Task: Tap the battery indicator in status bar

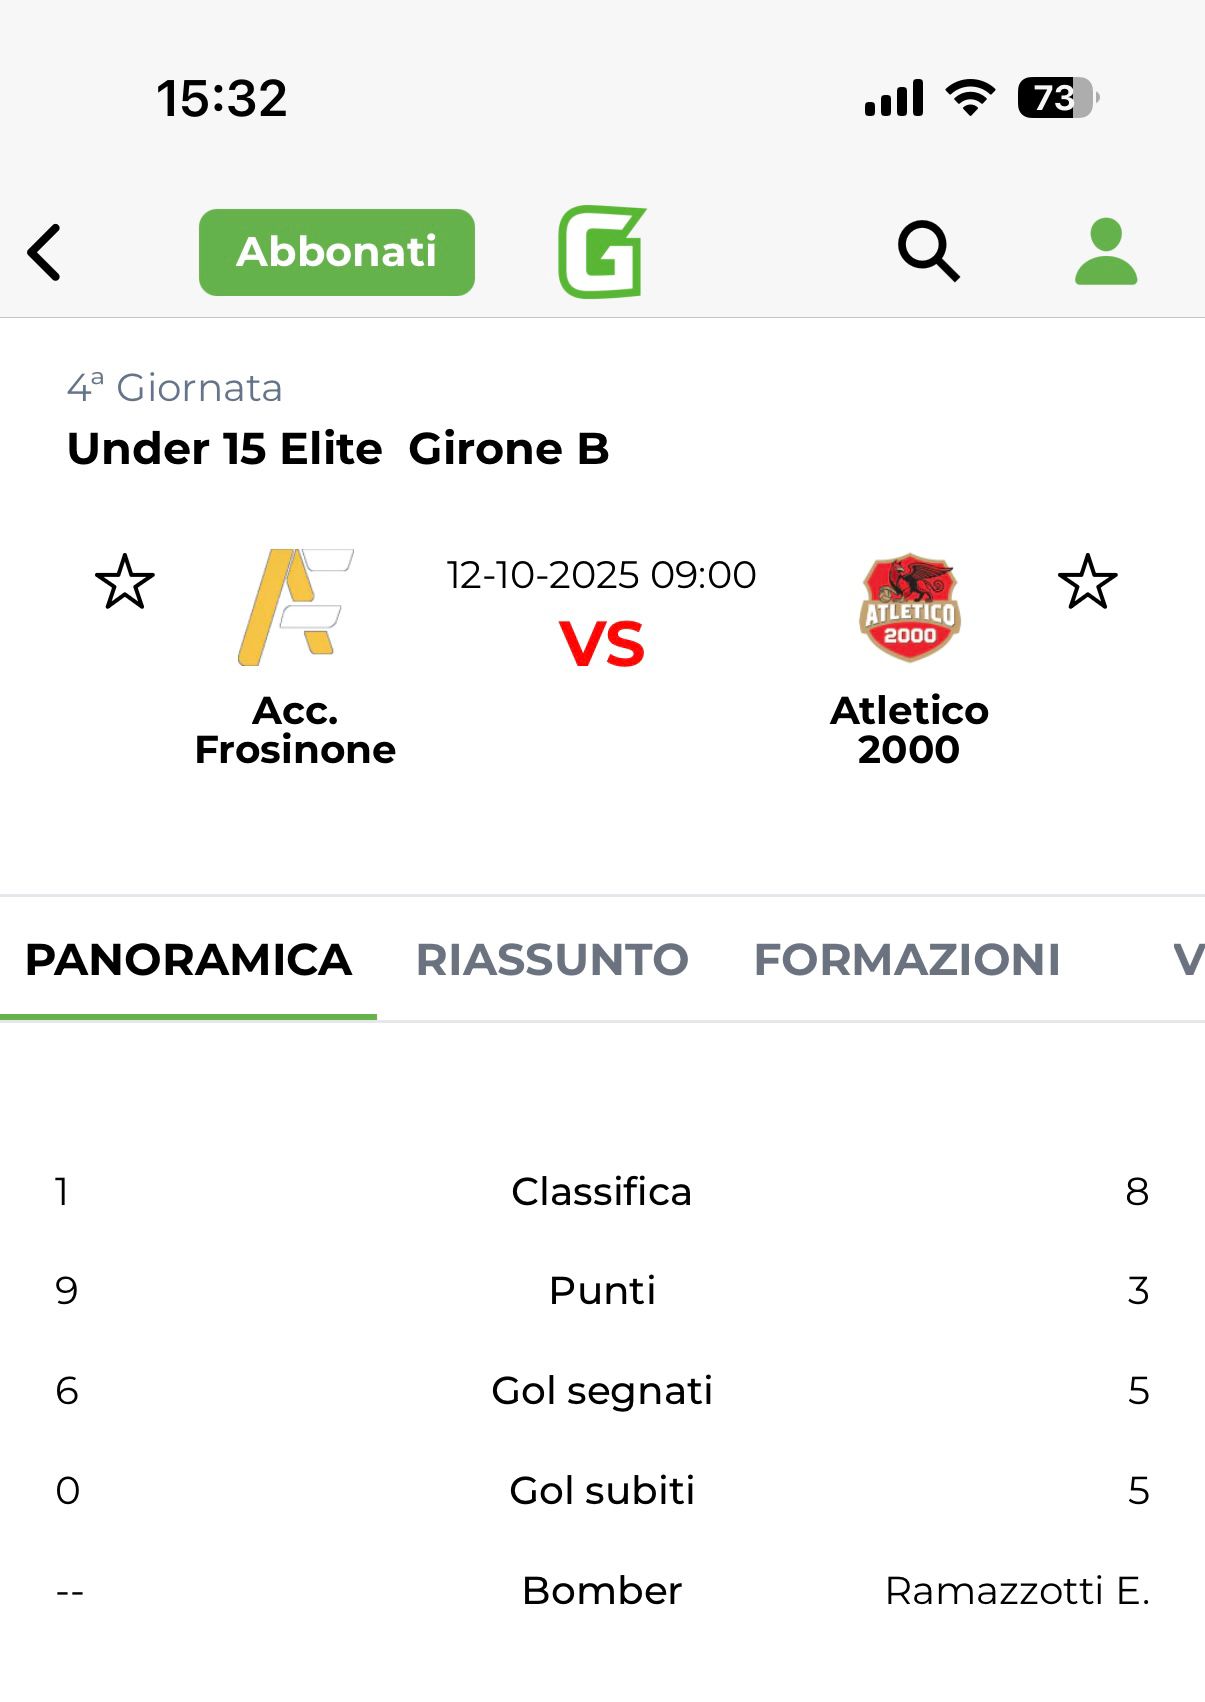Action: point(1057,98)
